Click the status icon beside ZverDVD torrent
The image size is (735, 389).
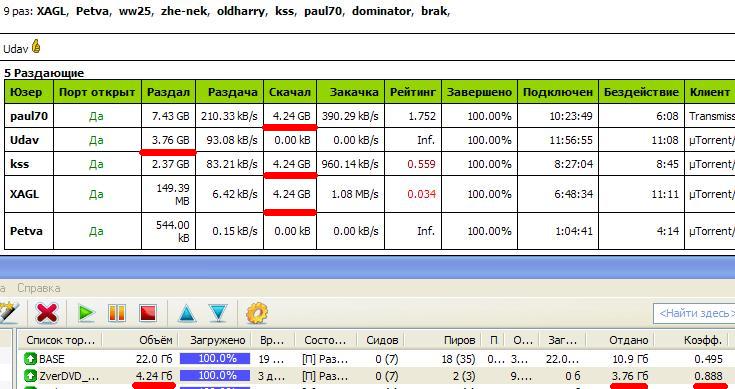(x=30, y=375)
